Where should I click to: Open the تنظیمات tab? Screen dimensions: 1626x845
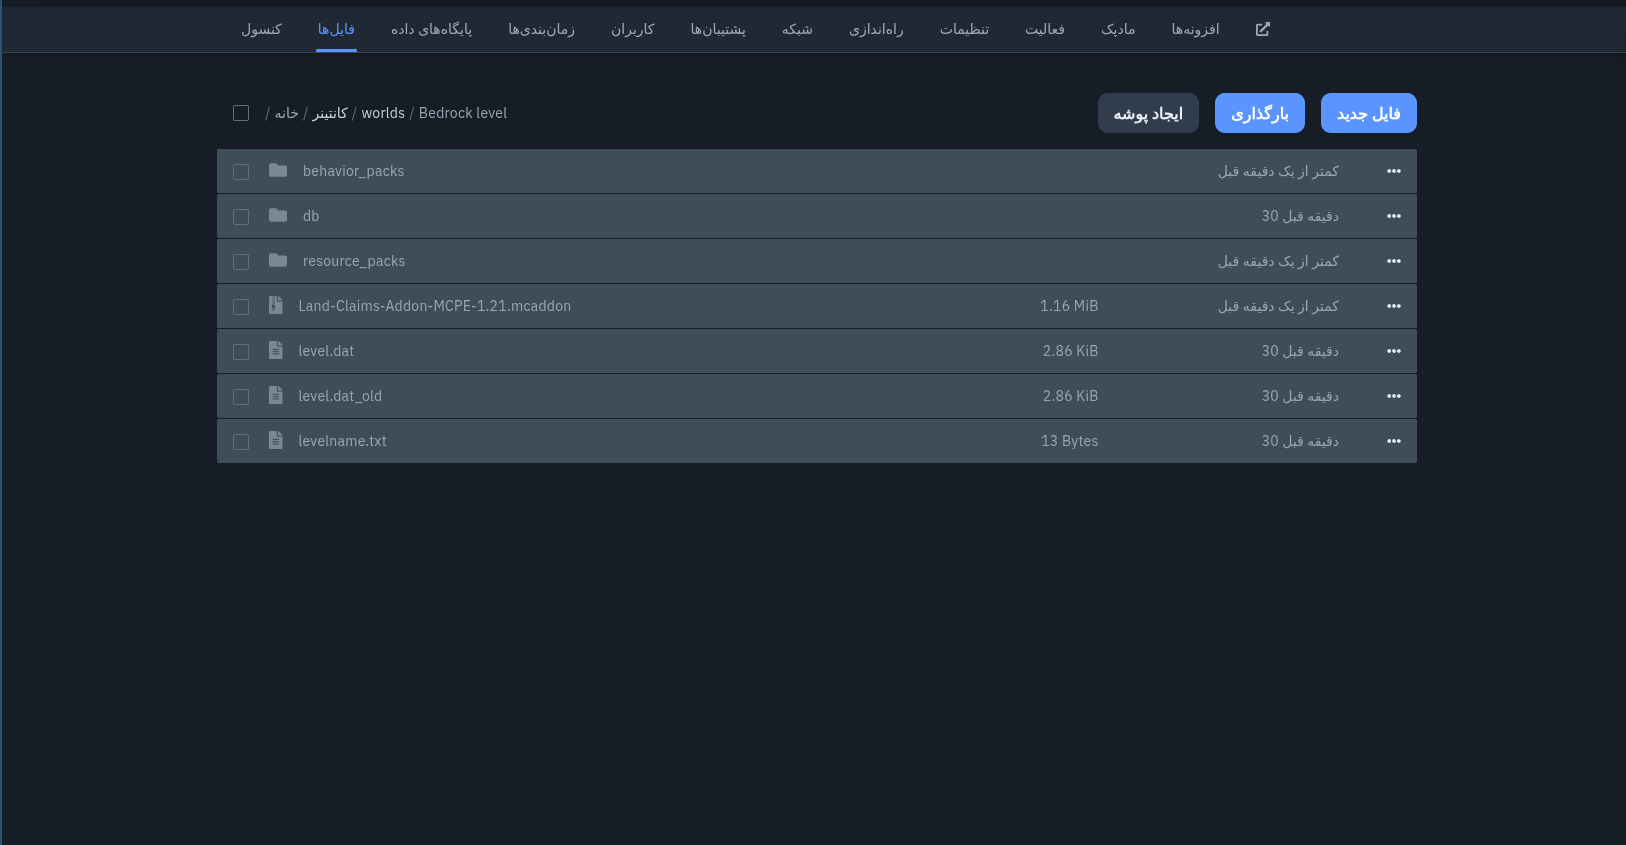(964, 30)
